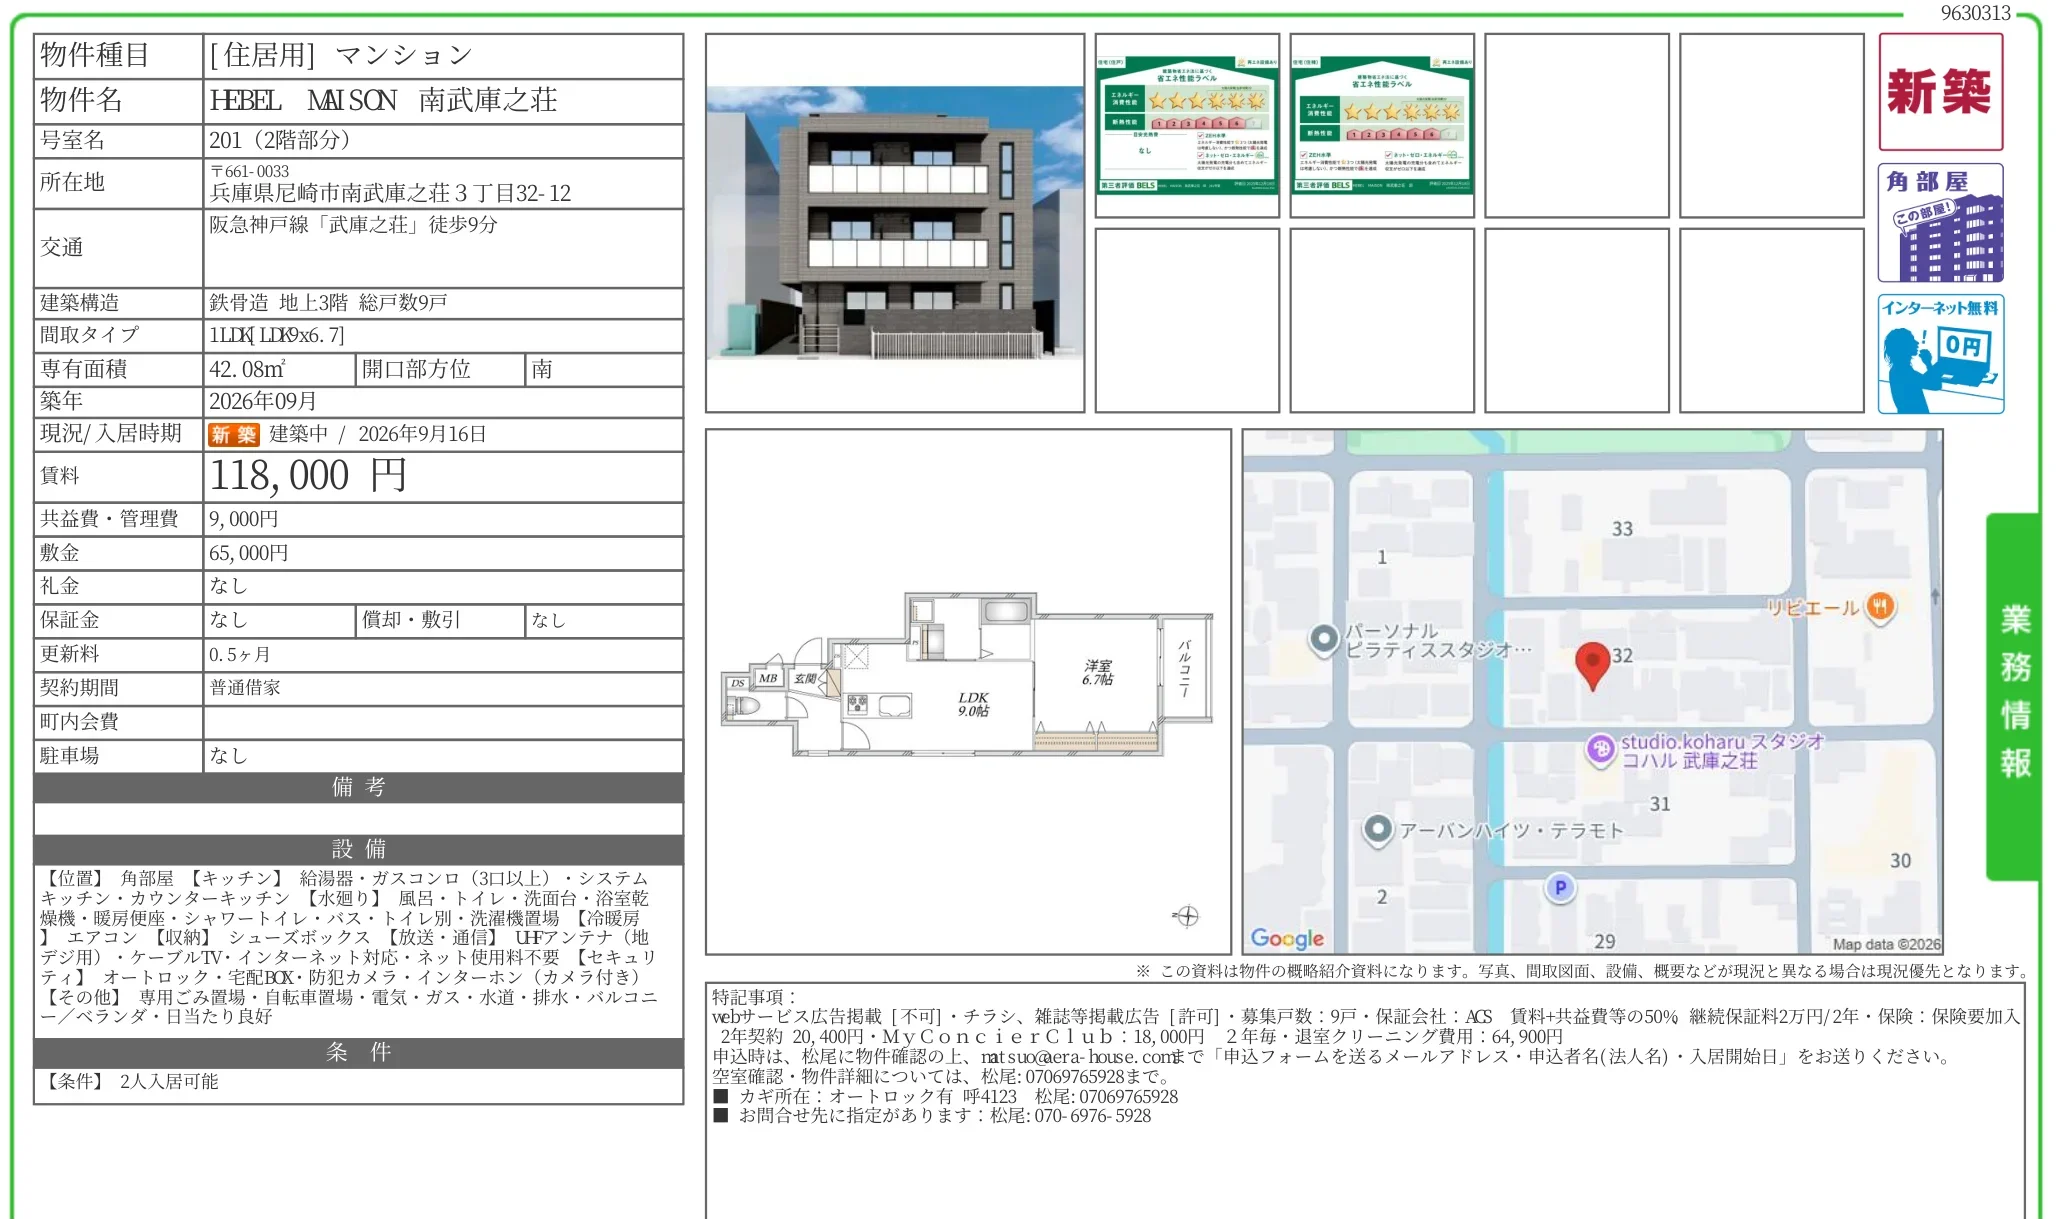Open the 業務情報 side tab
2056x1219 pixels.
point(2014,696)
